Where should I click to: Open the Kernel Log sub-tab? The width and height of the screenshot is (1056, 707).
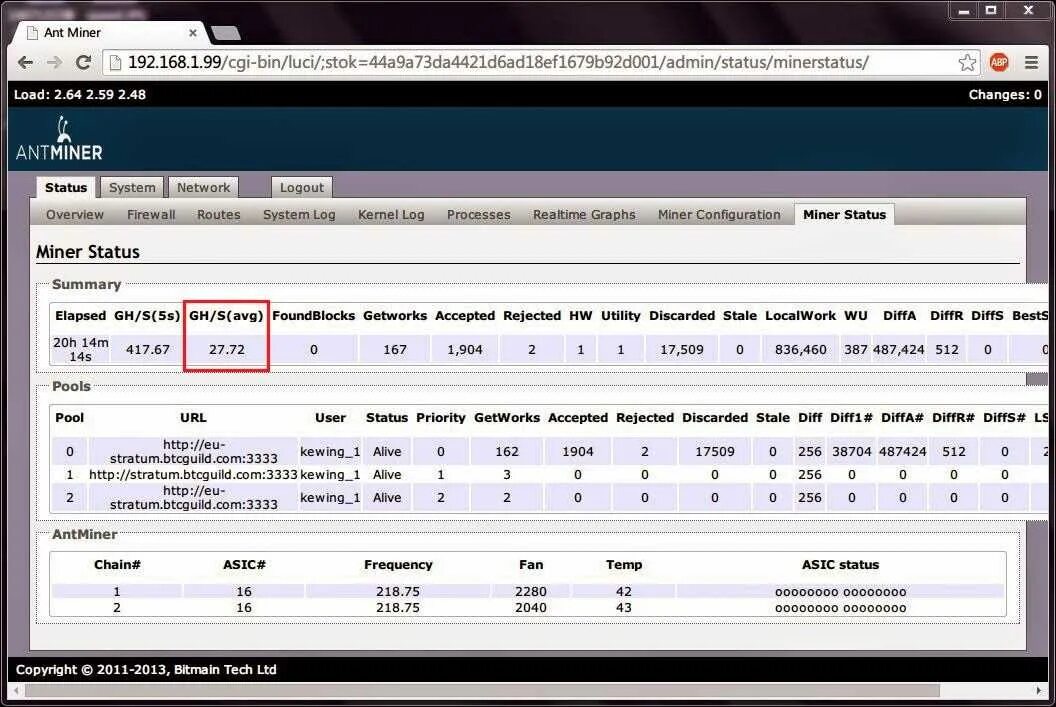pyautogui.click(x=391, y=215)
